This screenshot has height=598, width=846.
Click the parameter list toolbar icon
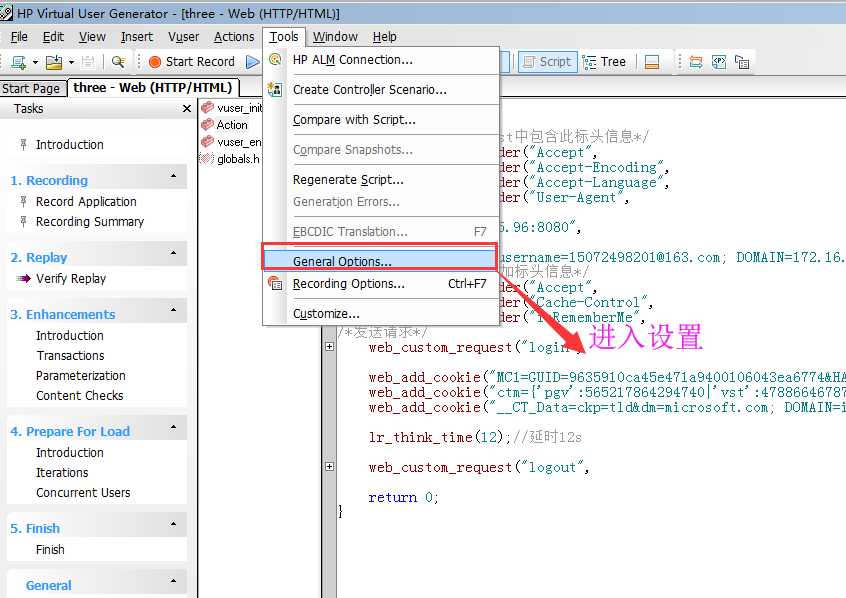click(x=719, y=62)
